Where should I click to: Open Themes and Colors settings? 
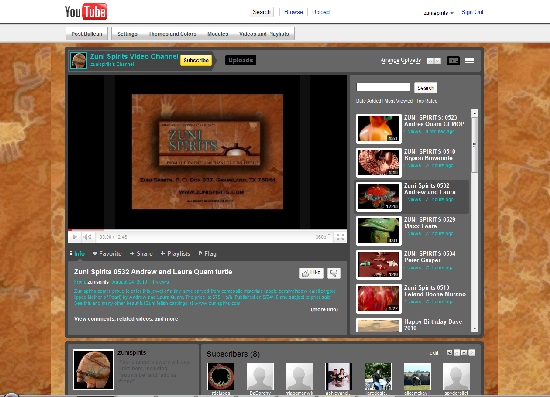[173, 34]
